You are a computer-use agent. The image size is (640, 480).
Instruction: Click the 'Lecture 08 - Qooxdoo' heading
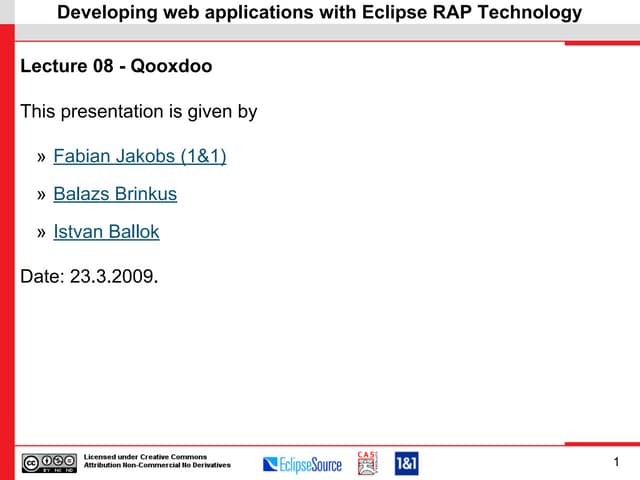[x=116, y=67]
